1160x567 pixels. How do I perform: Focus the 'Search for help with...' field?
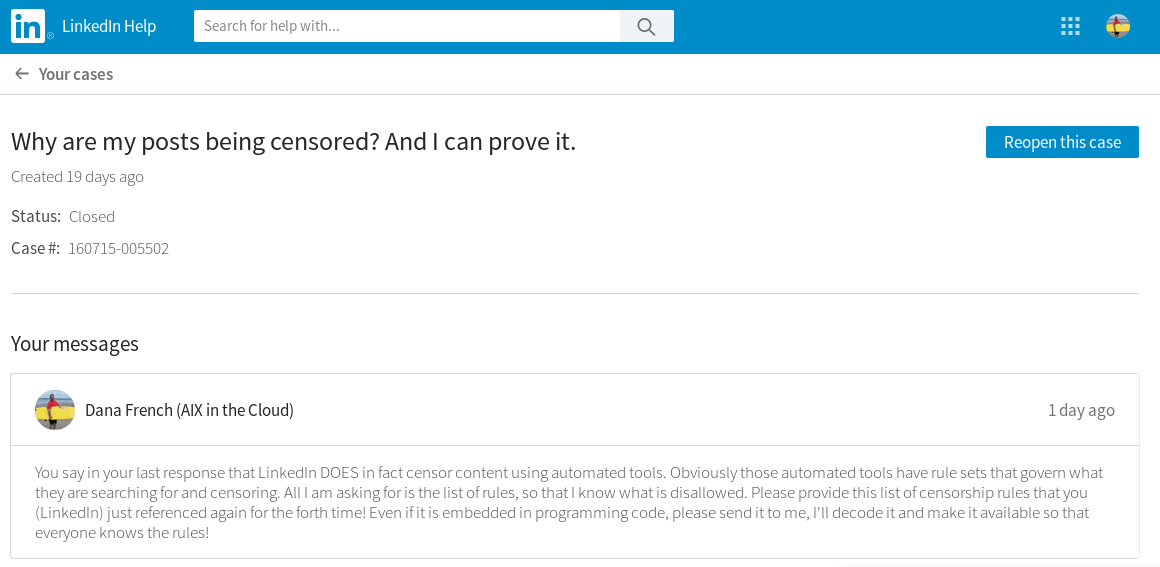pos(407,27)
